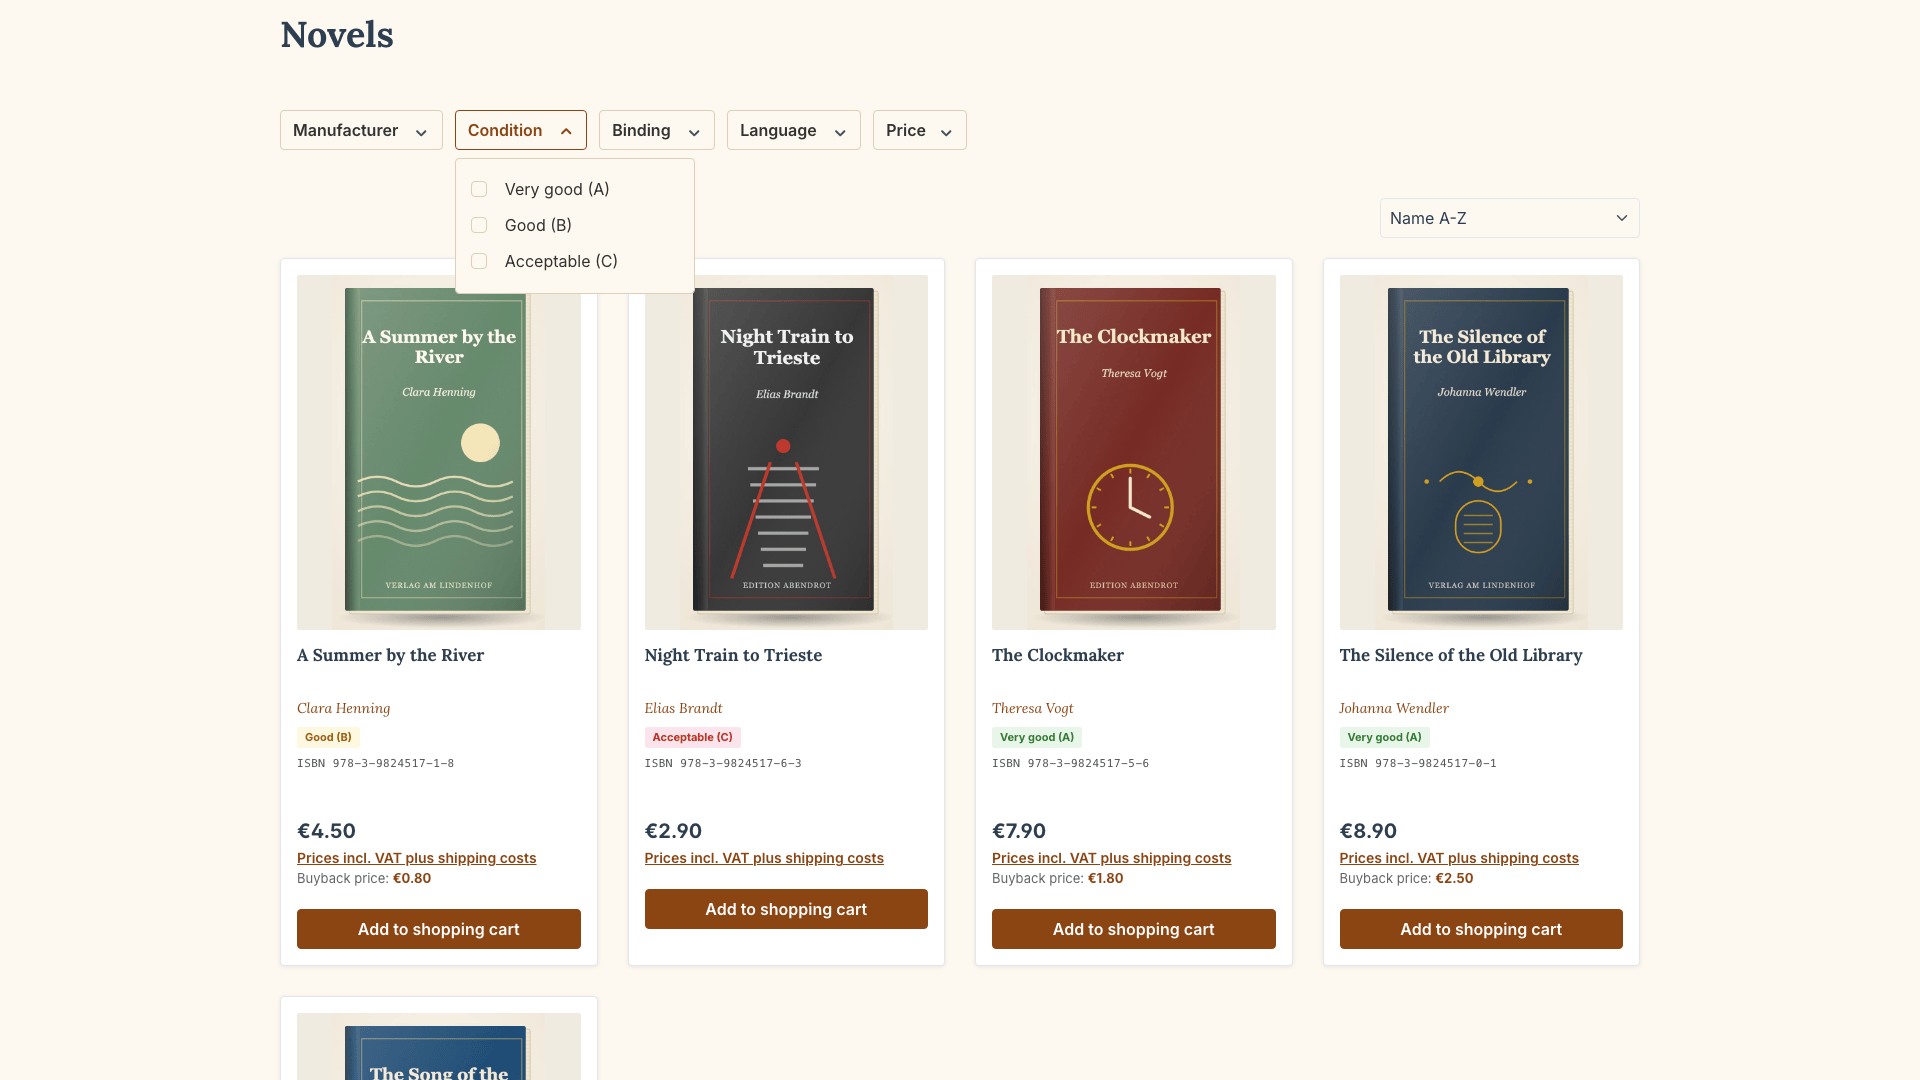Screen dimensions: 1920x1080
Task: Check the Very good (A) condition checkbox
Action: (x=479, y=189)
